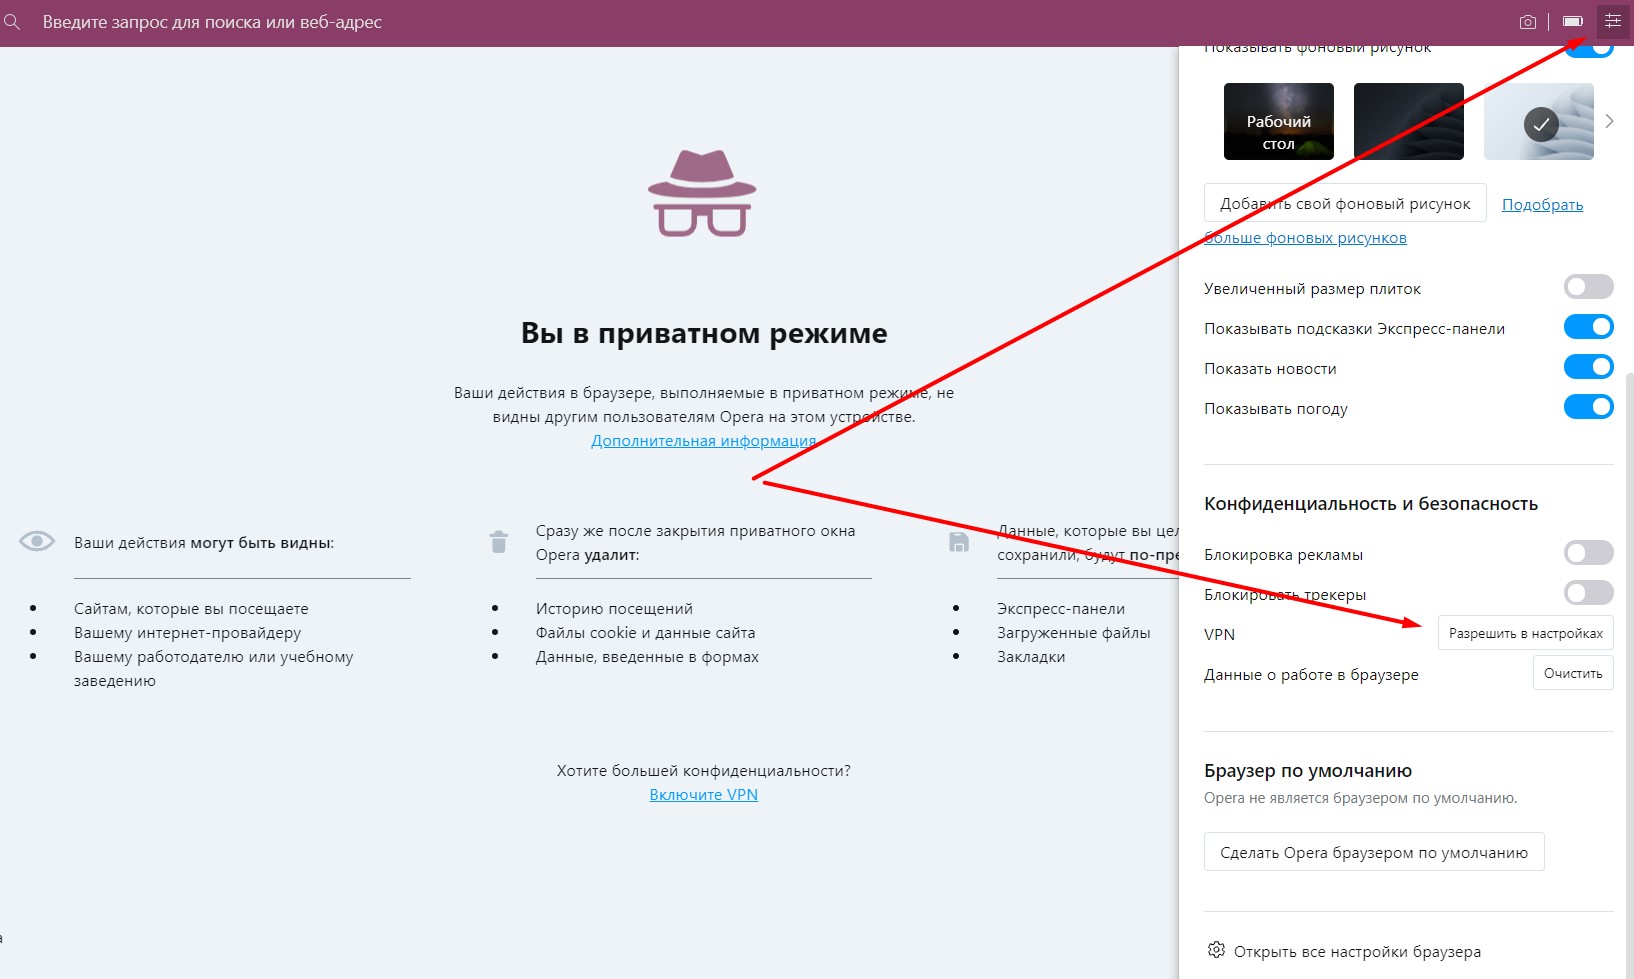The image size is (1634, 979).
Task: Click Вашему интернет-провайдеру list item
Action: [x=187, y=632]
